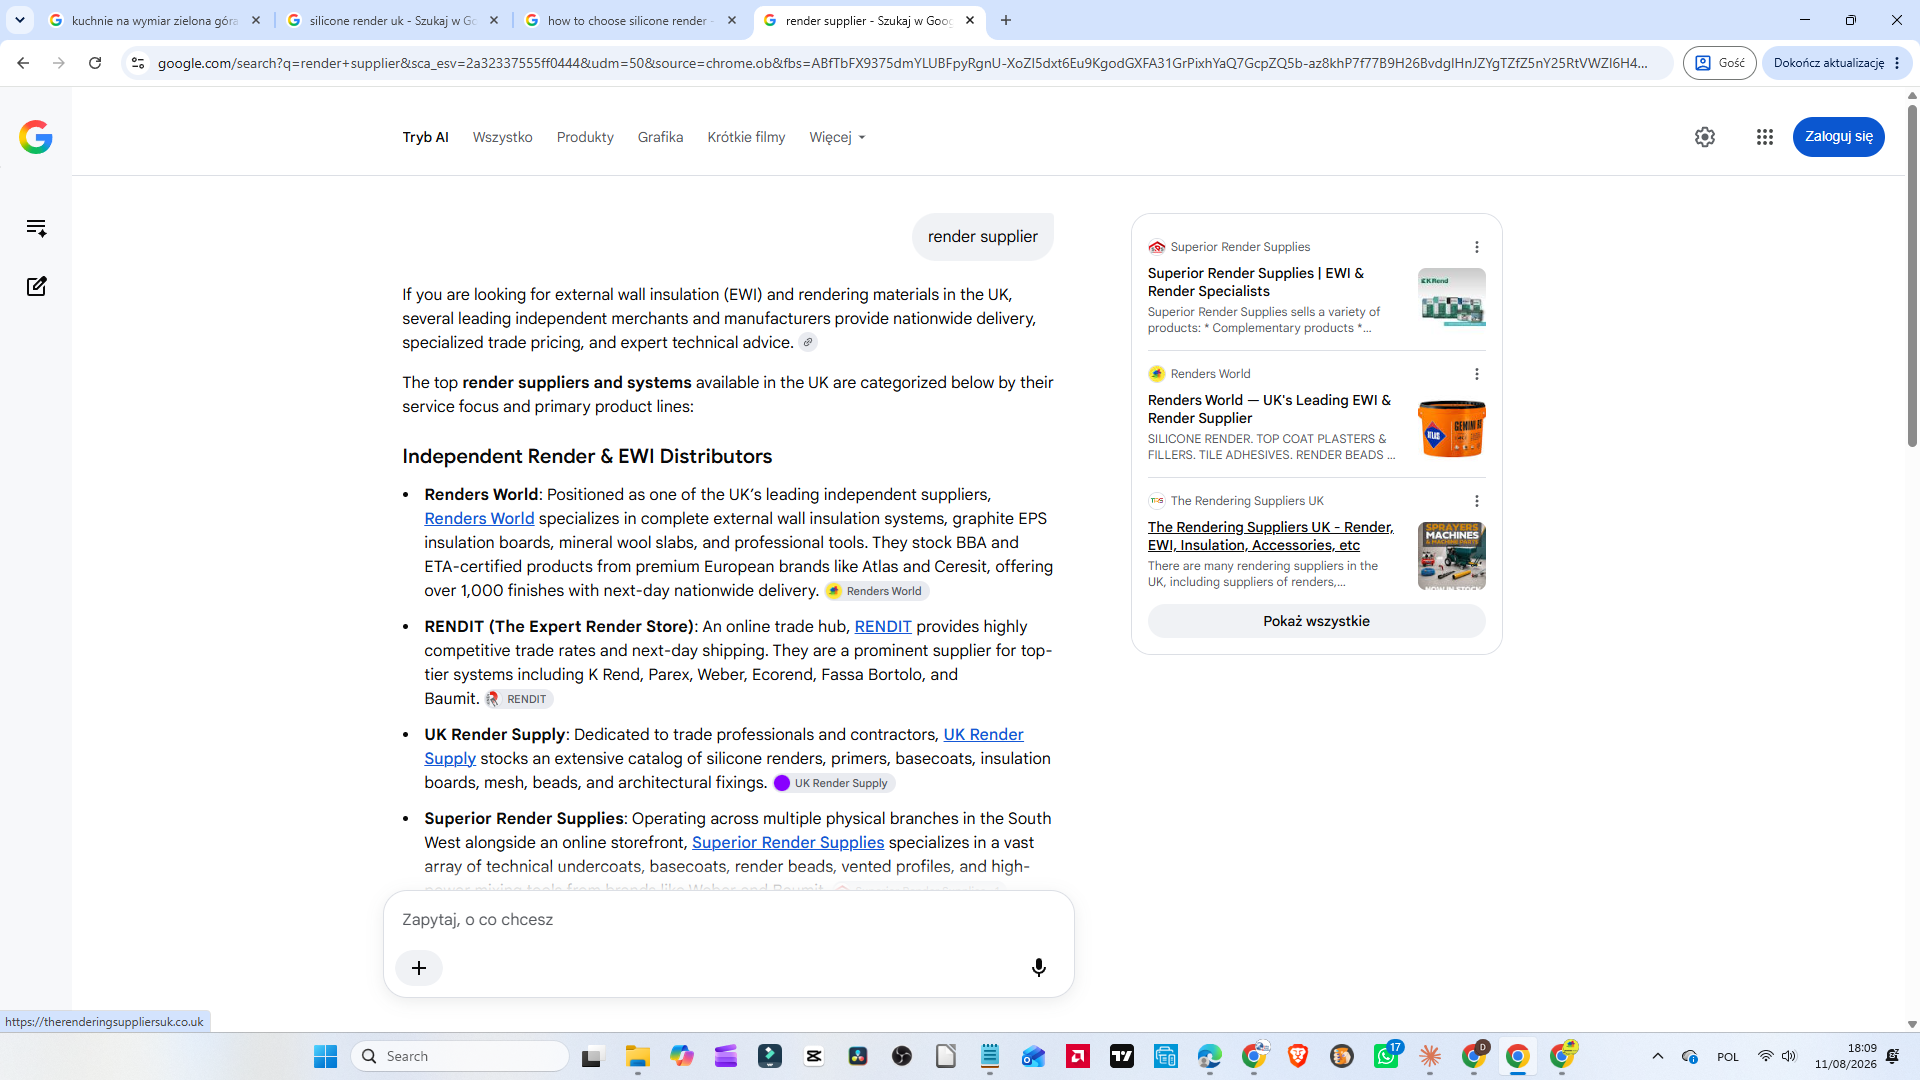Switch to Wszystko tab

tap(502, 137)
